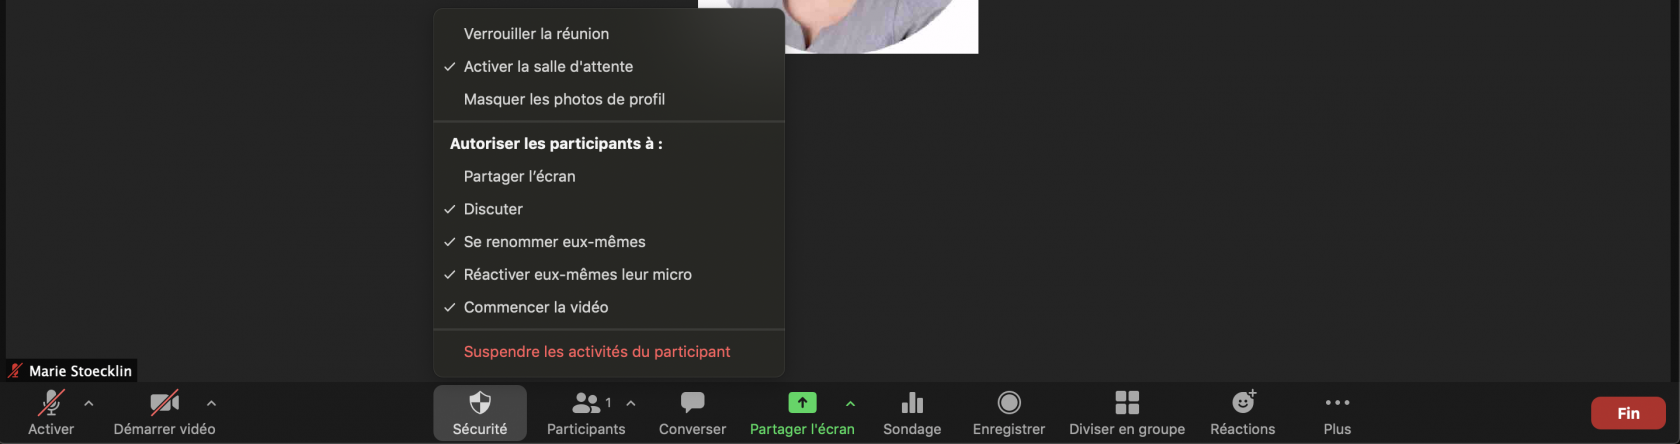Open the Réactions emoji icon

pos(1243,402)
